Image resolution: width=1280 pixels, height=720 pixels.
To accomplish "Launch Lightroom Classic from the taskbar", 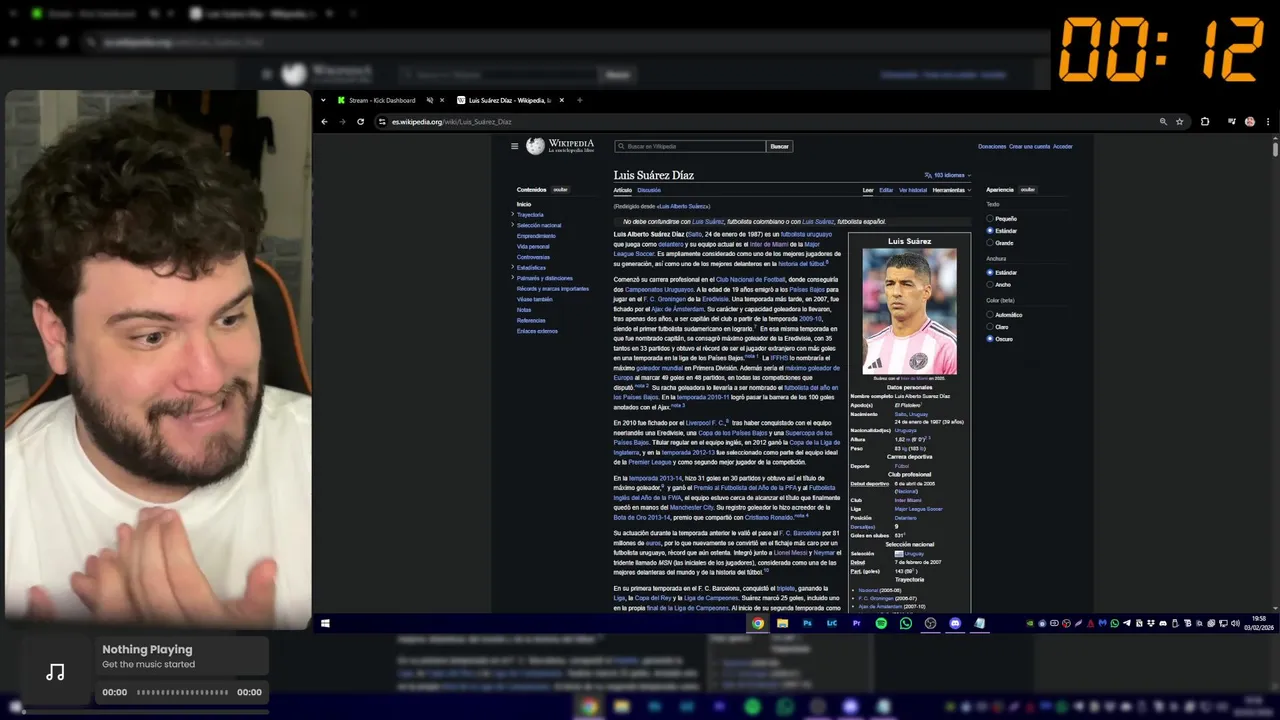I will pos(832,623).
